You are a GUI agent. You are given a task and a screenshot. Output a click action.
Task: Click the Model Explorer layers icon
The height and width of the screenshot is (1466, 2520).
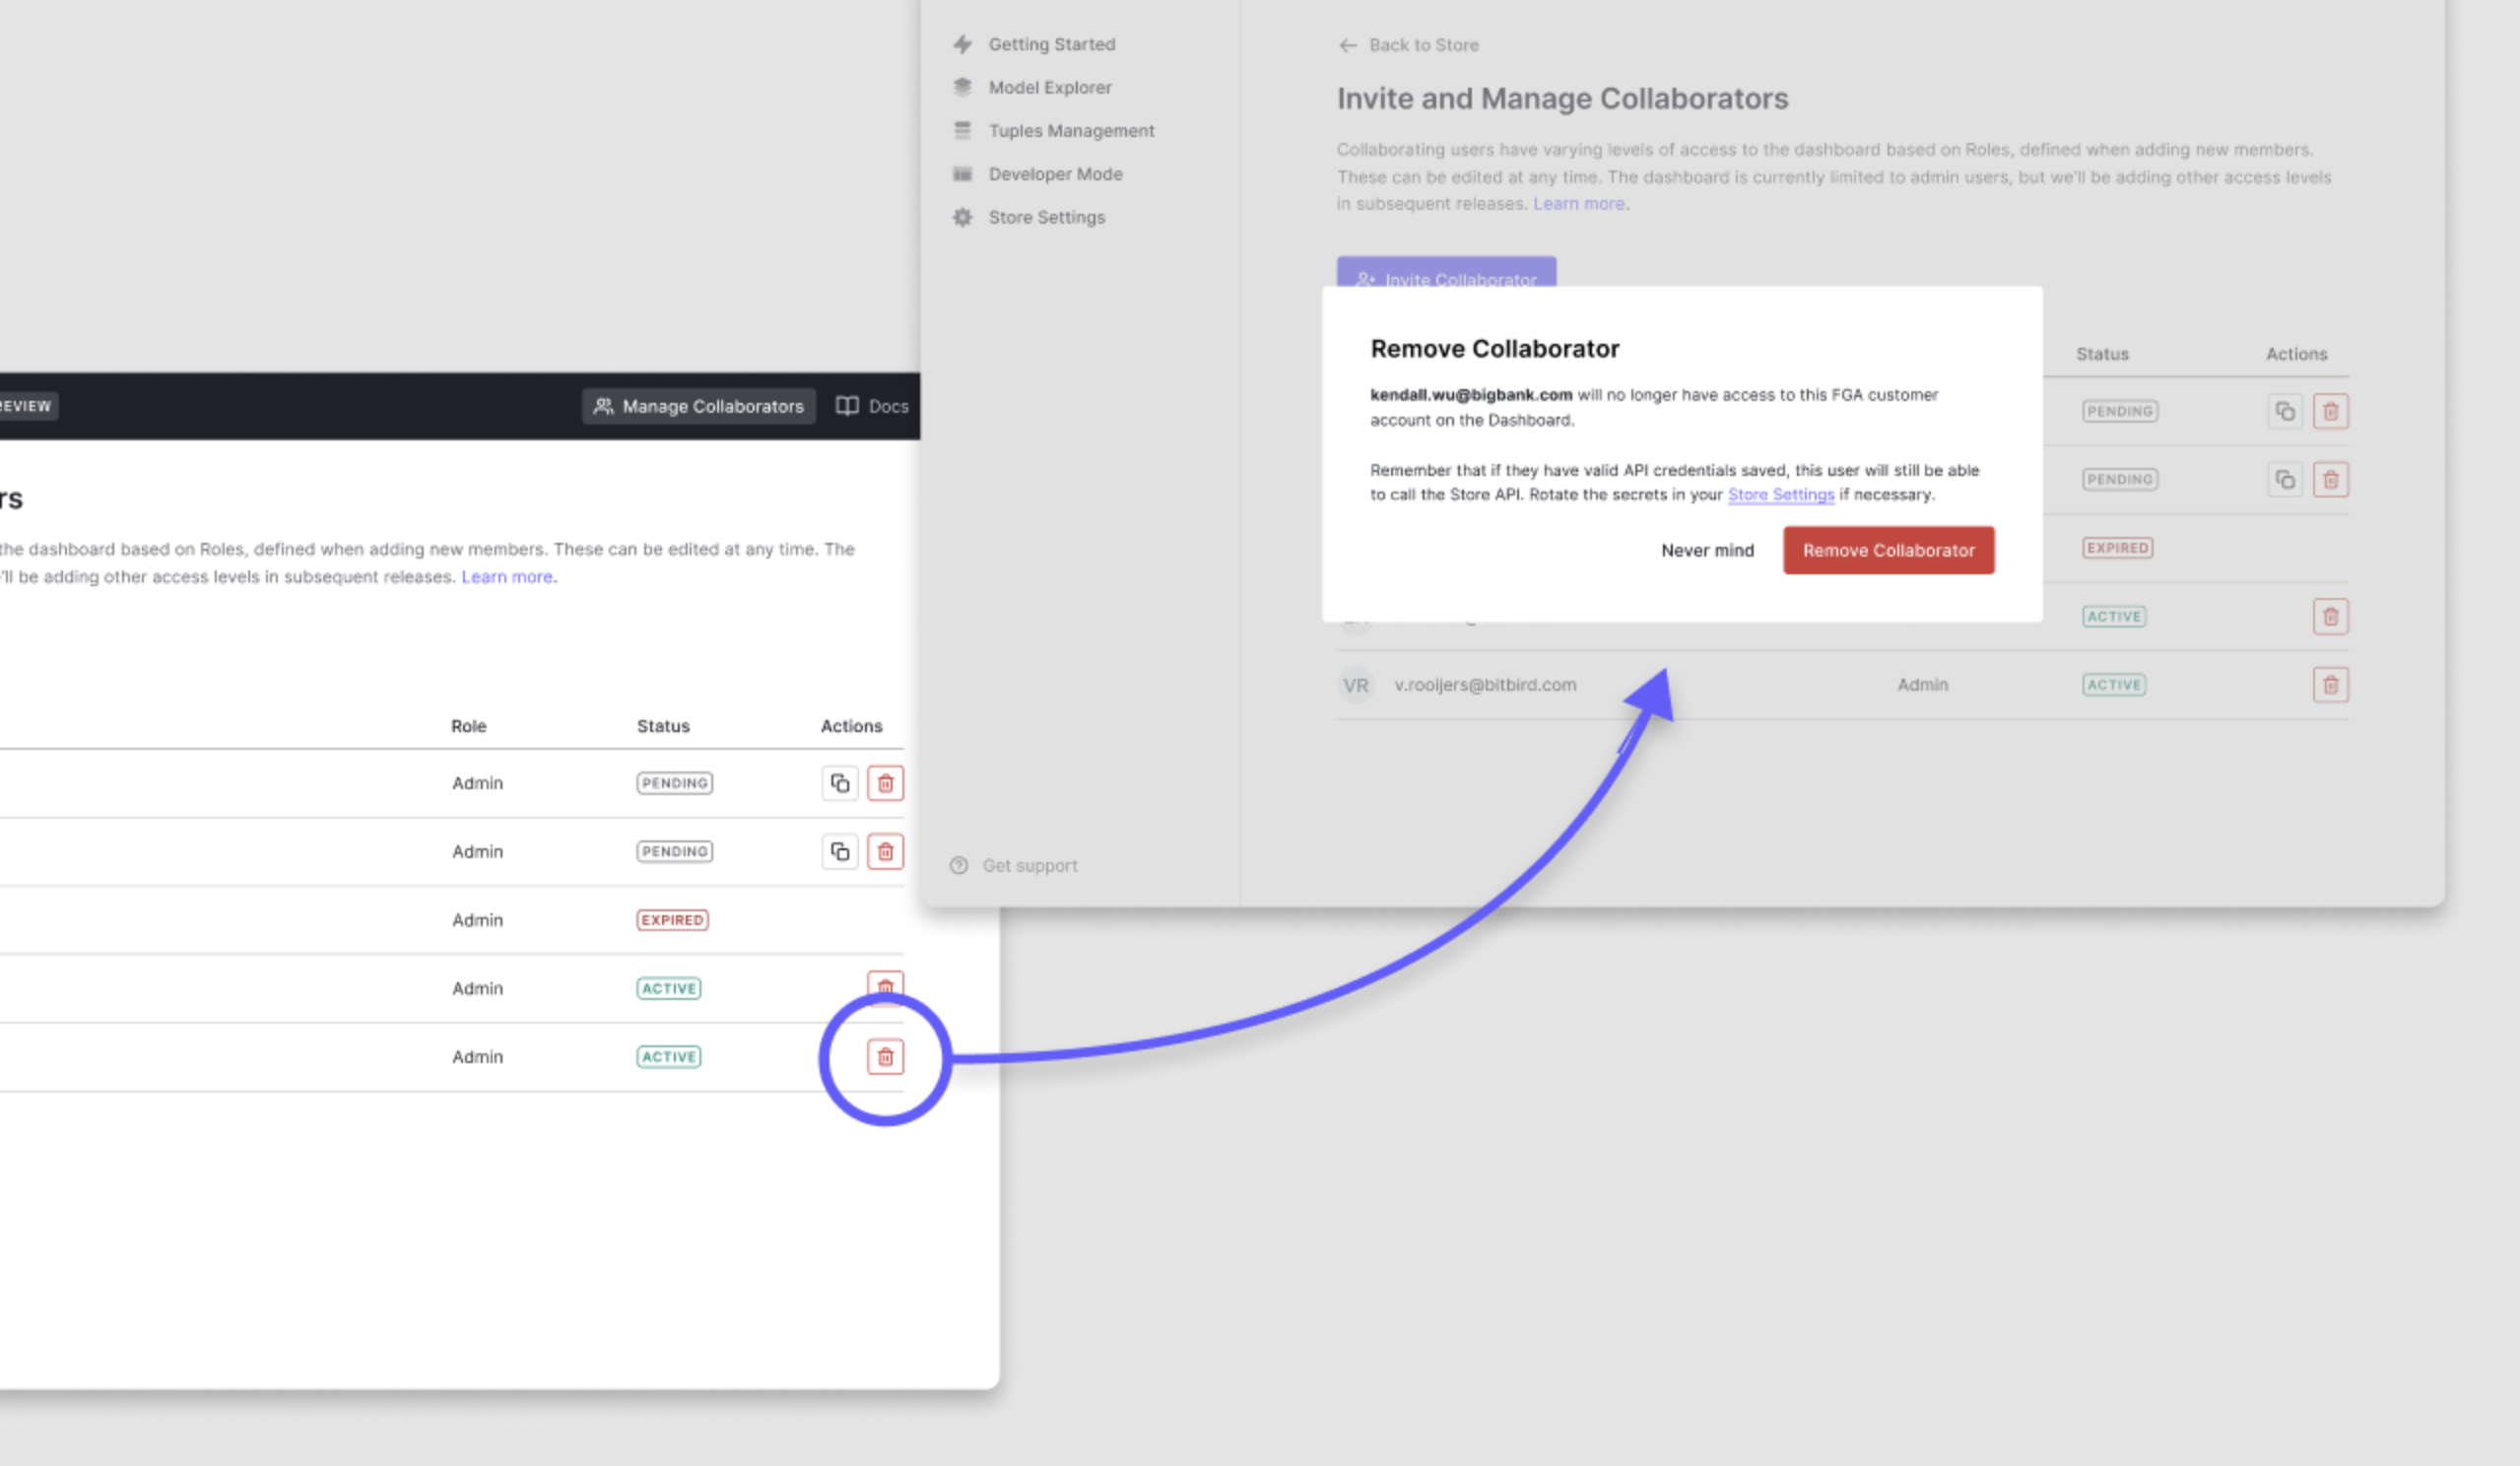(962, 87)
